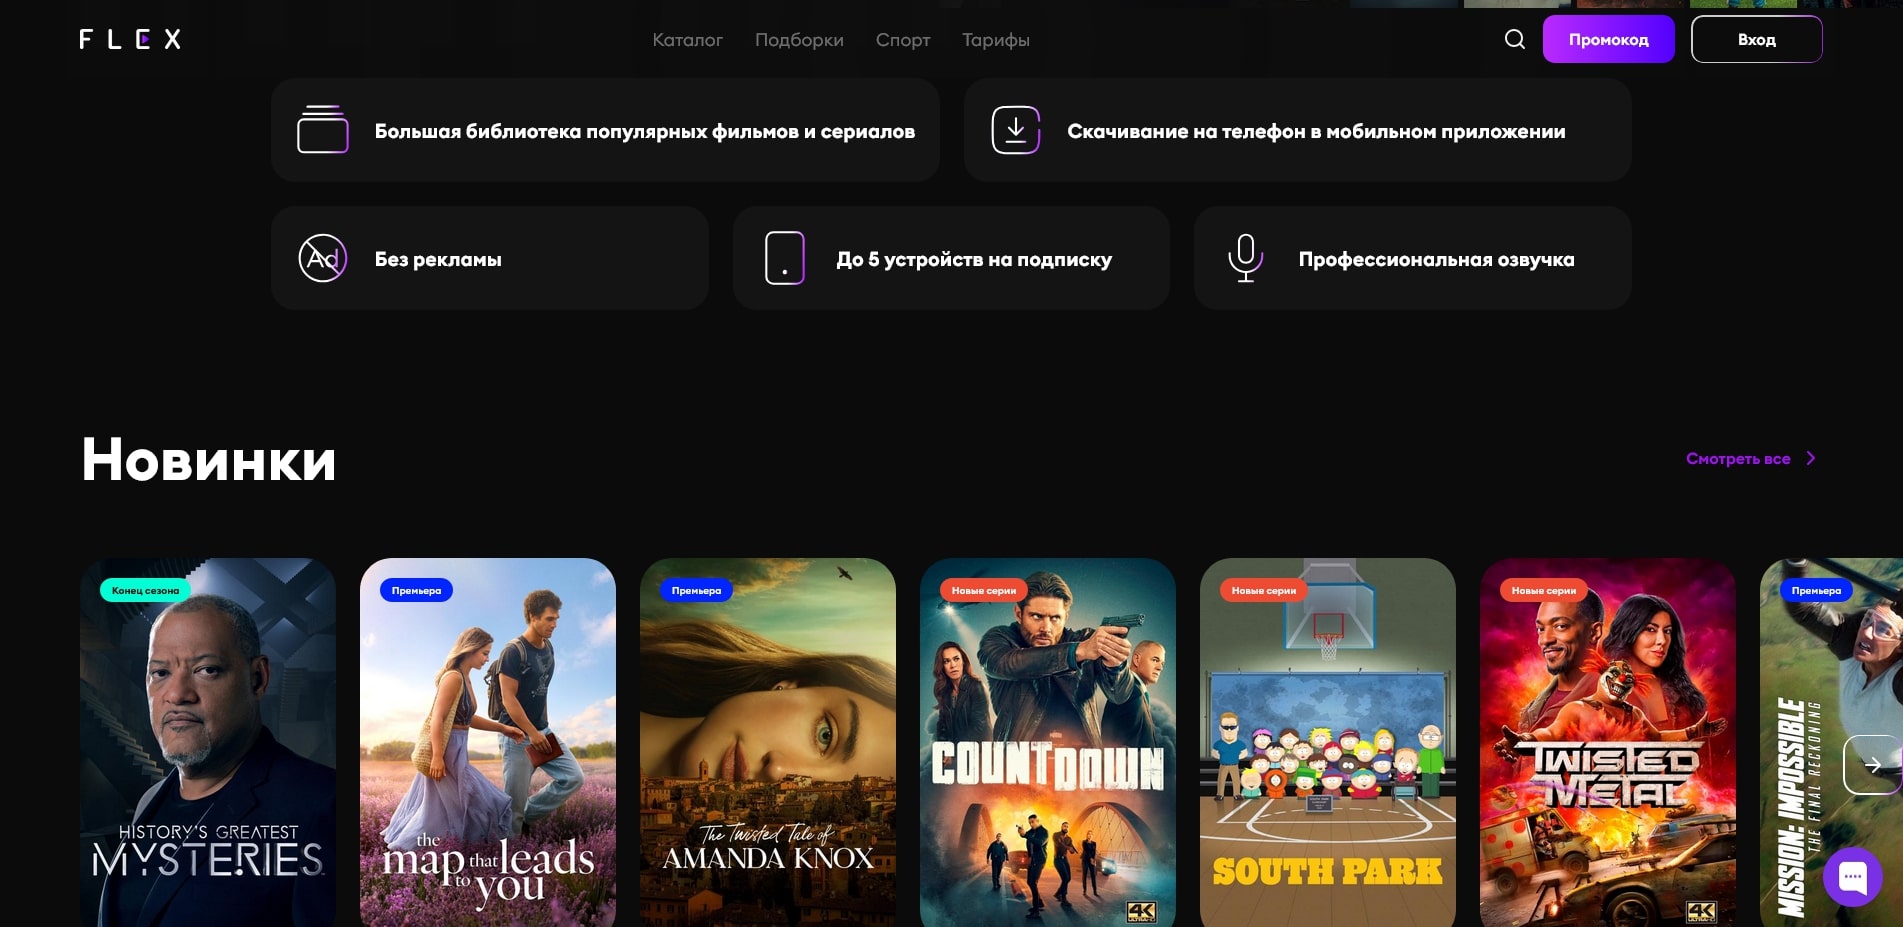The height and width of the screenshot is (927, 1903).
Task: Go to Подборки section
Action: 799,40
